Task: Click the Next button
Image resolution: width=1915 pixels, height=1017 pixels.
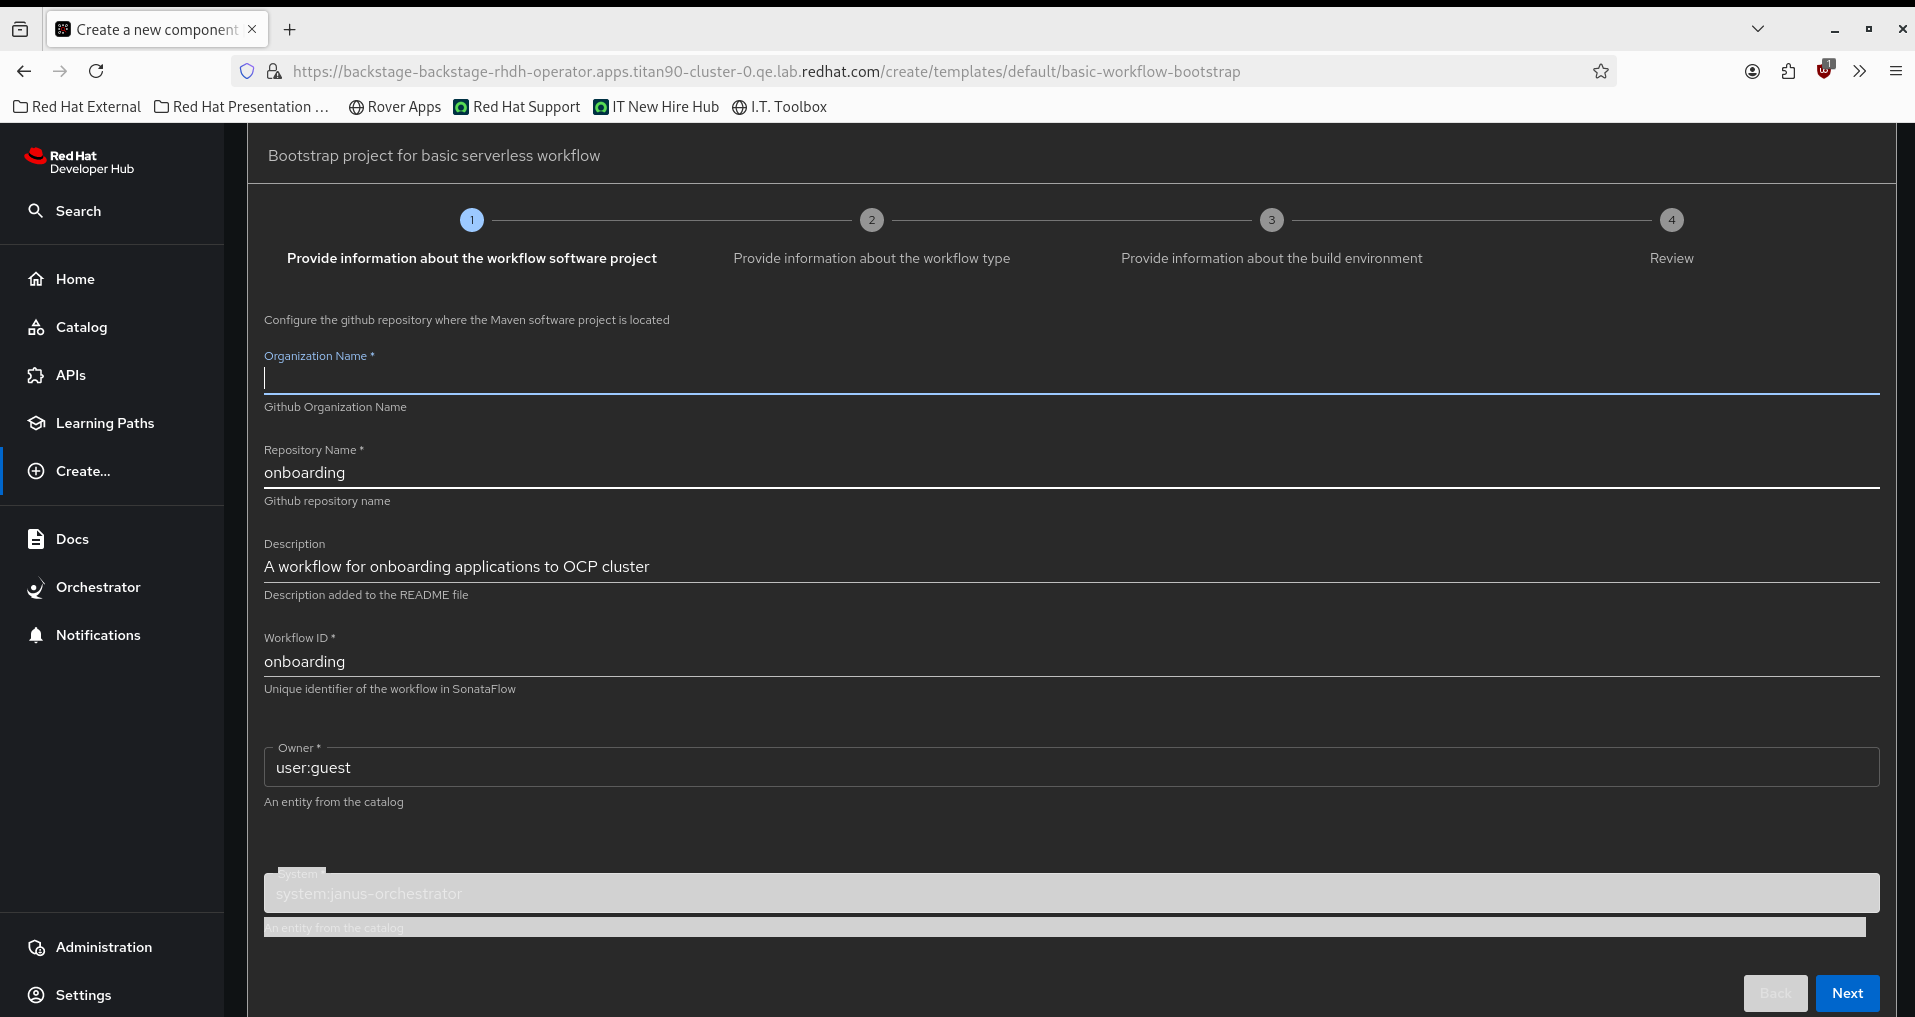Action: (x=1848, y=993)
